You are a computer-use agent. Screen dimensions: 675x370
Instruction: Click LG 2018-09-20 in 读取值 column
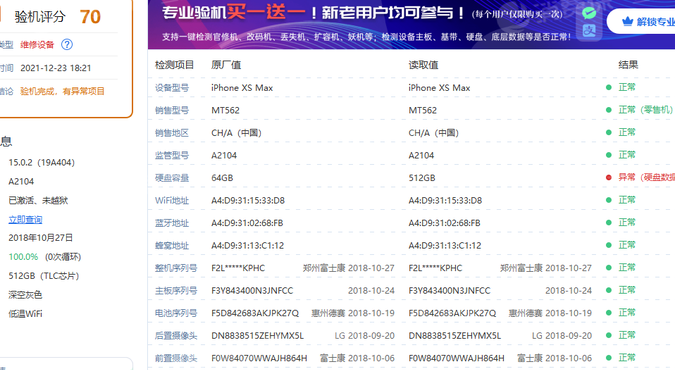(x=562, y=336)
